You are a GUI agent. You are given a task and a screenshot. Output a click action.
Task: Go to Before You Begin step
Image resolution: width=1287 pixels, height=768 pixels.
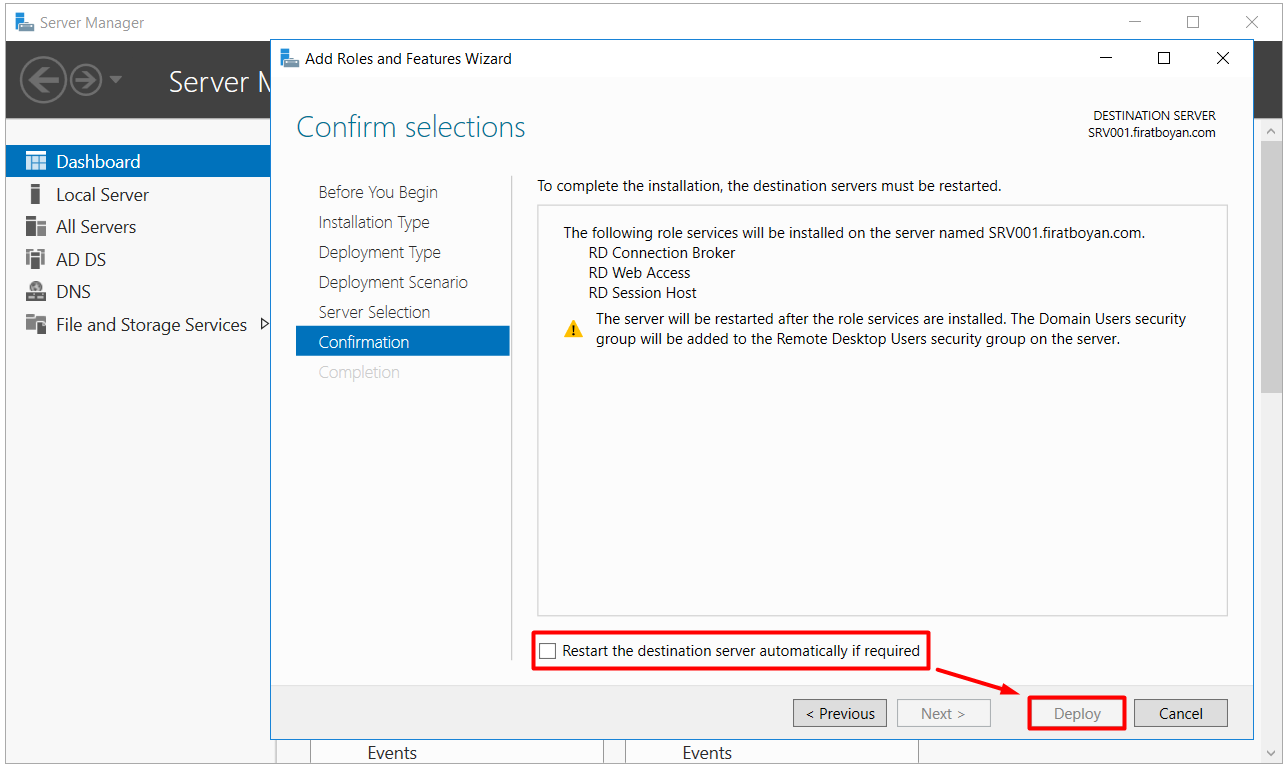[378, 192]
